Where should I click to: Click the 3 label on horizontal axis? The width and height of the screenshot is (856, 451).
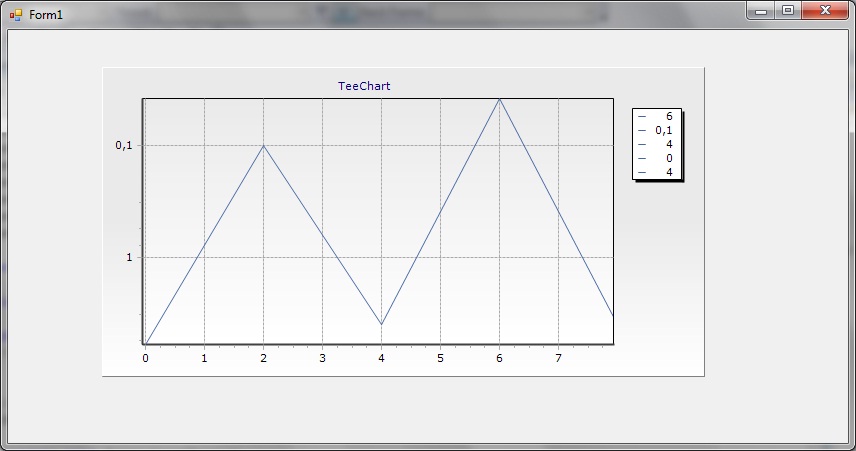[322, 358]
